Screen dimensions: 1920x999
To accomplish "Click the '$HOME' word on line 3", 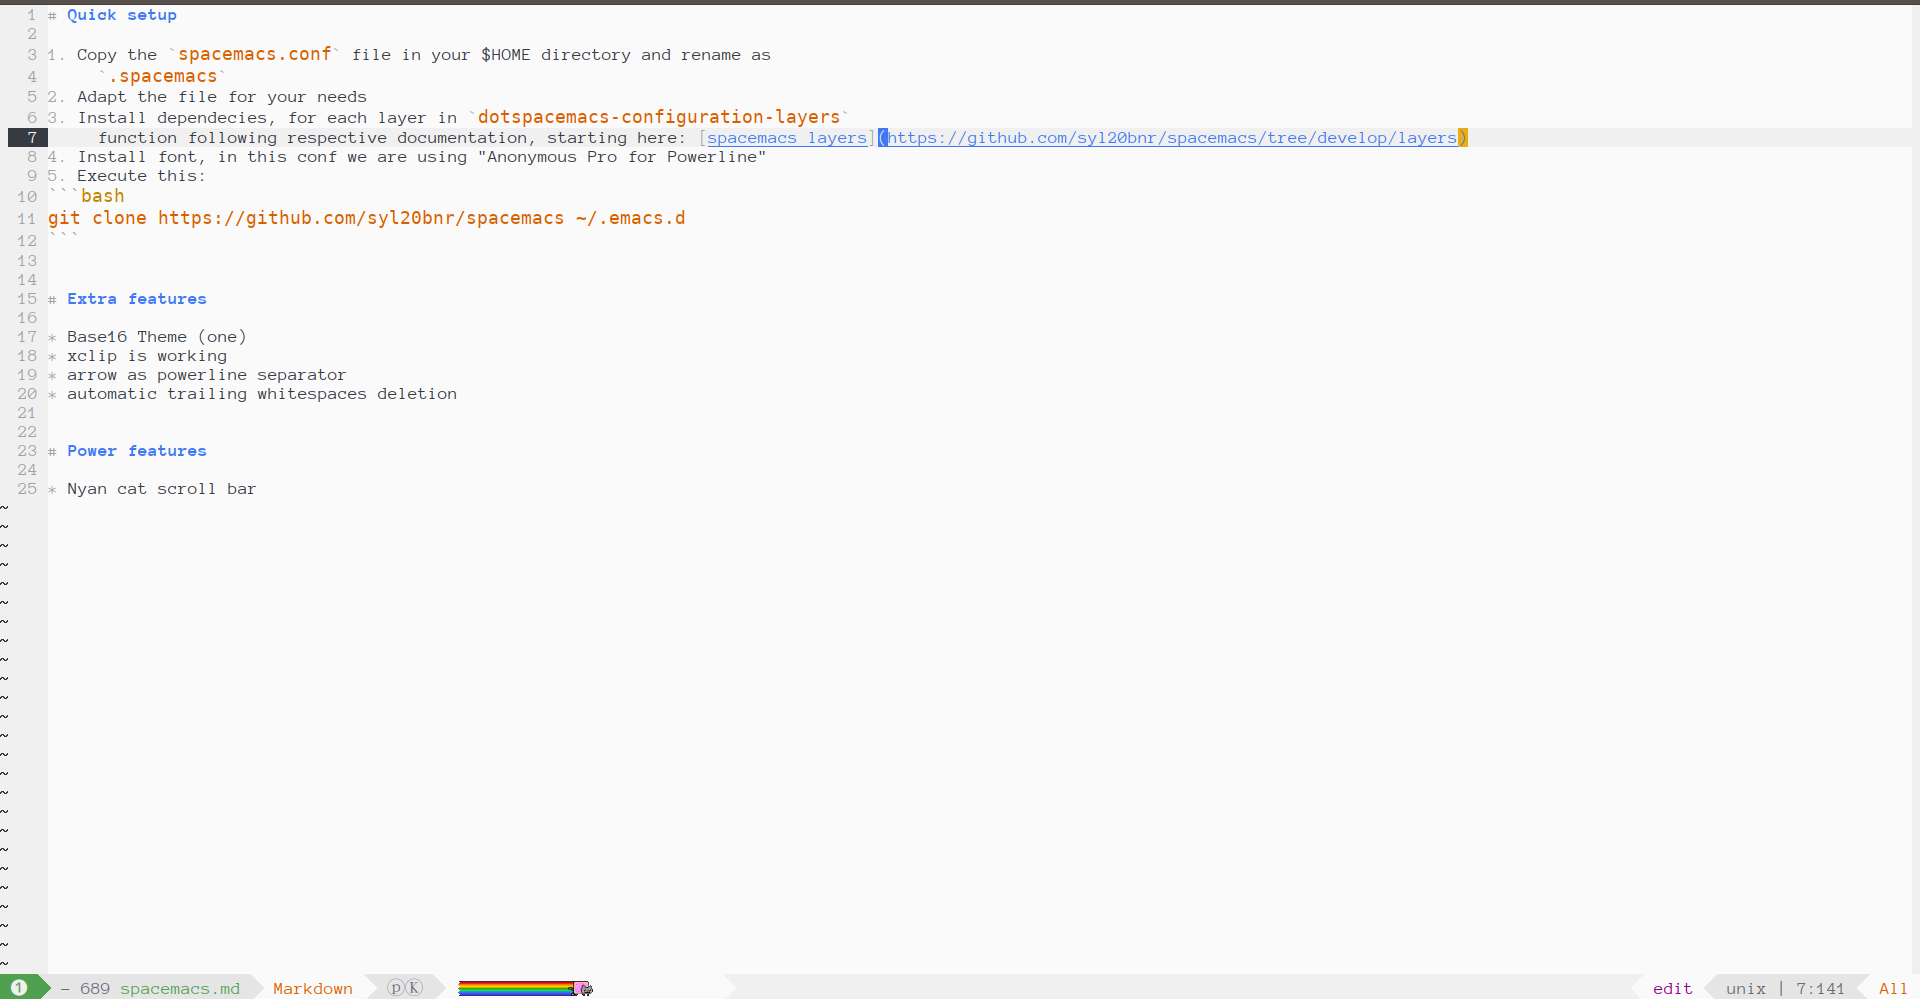I will (x=506, y=55).
